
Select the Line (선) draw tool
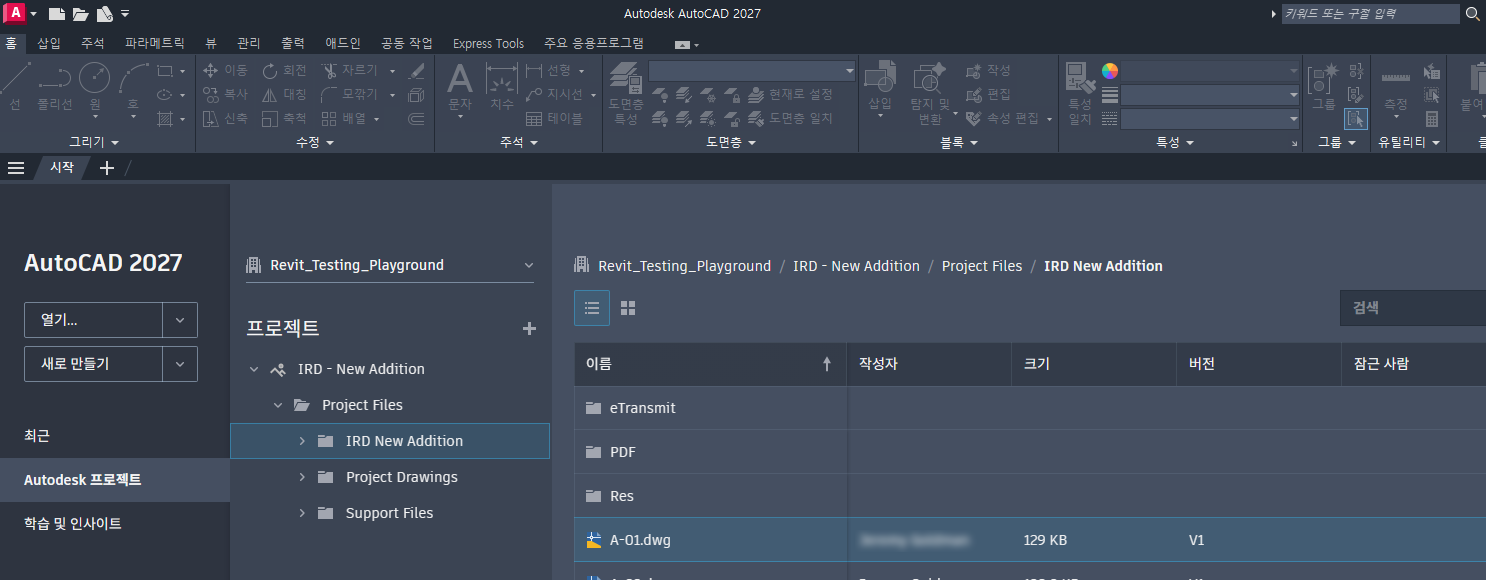click(x=15, y=88)
